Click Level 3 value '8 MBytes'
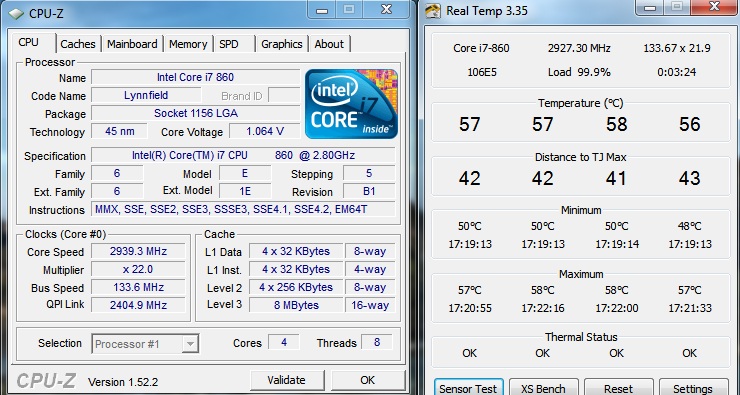The image size is (740, 395). click(x=296, y=305)
